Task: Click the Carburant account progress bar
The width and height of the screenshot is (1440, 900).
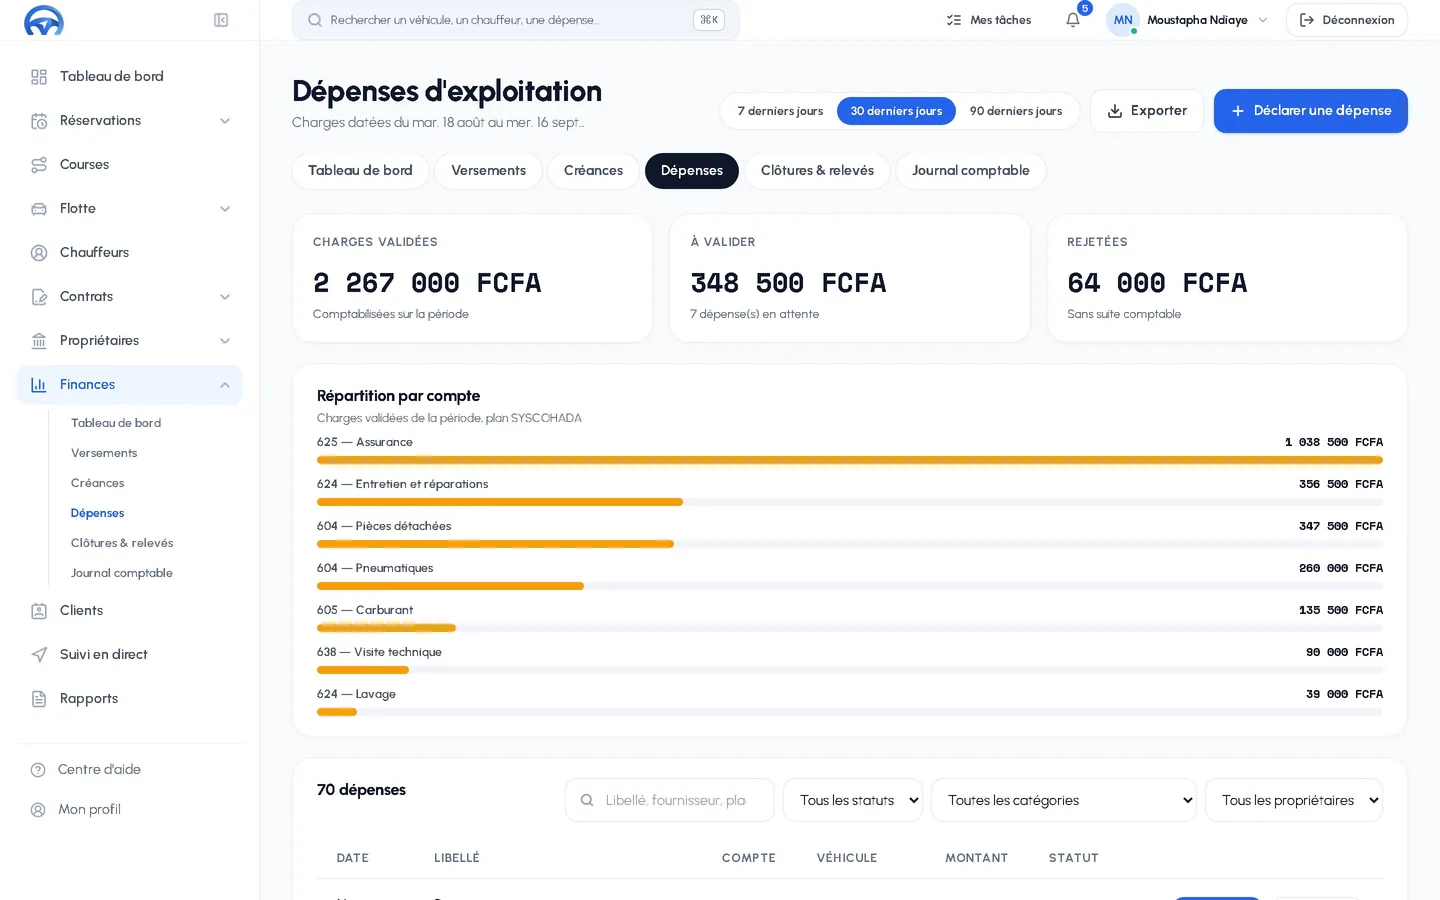Action: pos(850,628)
